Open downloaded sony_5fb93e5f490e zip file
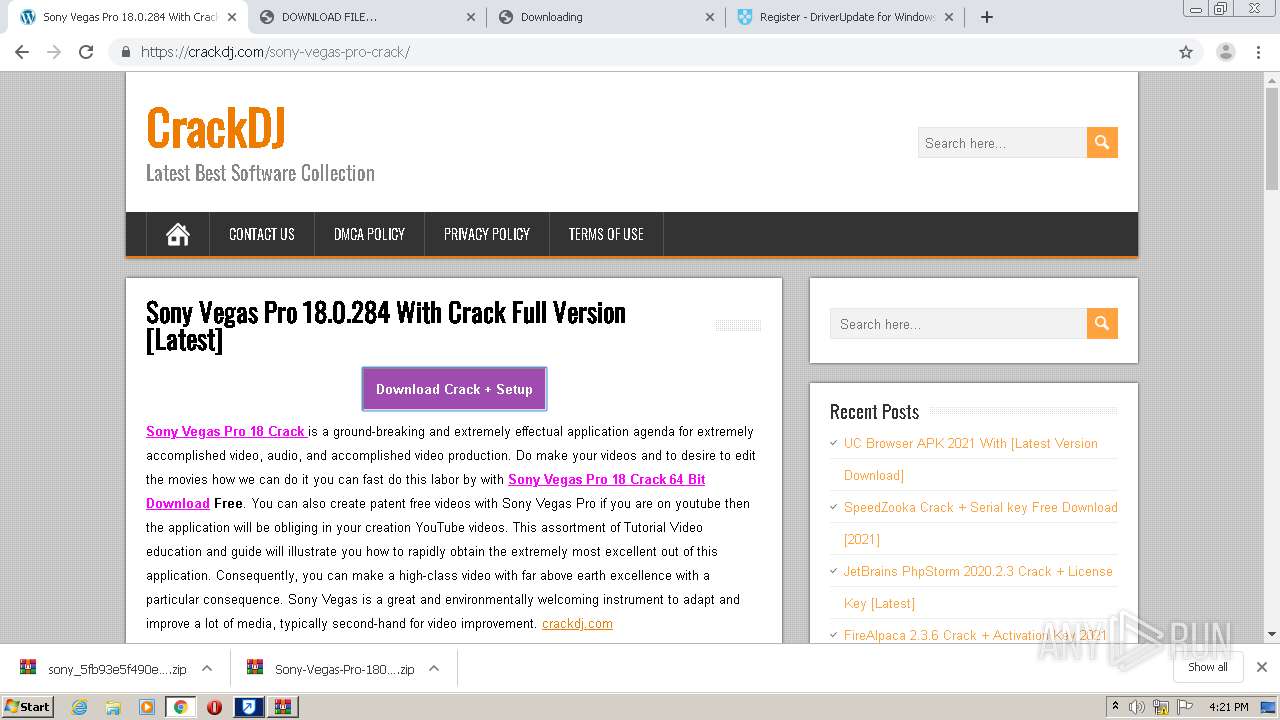Image resolution: width=1280 pixels, height=720 pixels. (x=103, y=669)
